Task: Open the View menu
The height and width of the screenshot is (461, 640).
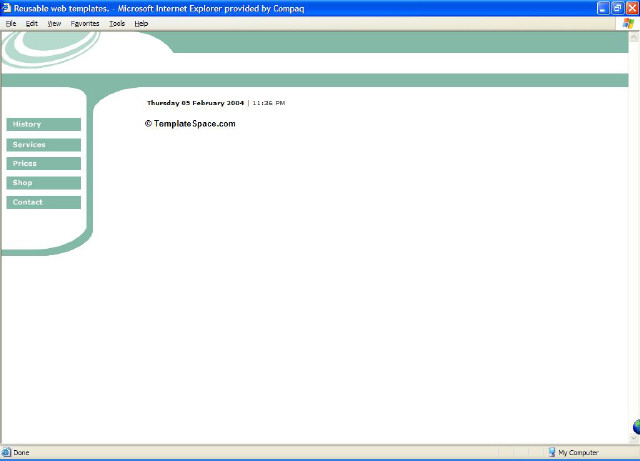Action: pyautogui.click(x=54, y=23)
